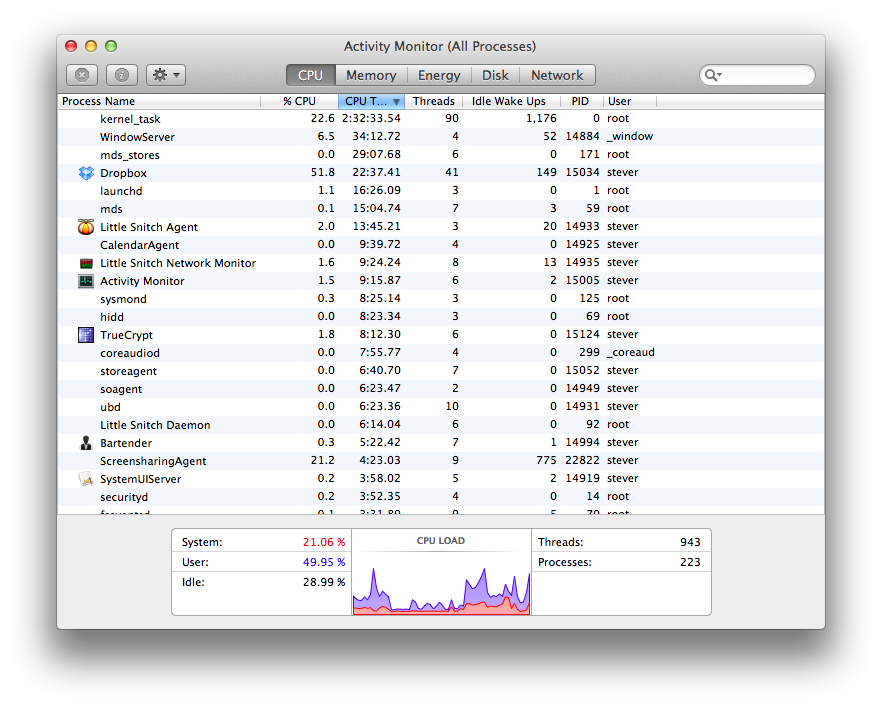Select the ScreensharingAgent process row
This screenshot has width=882, height=708.
(x=441, y=461)
